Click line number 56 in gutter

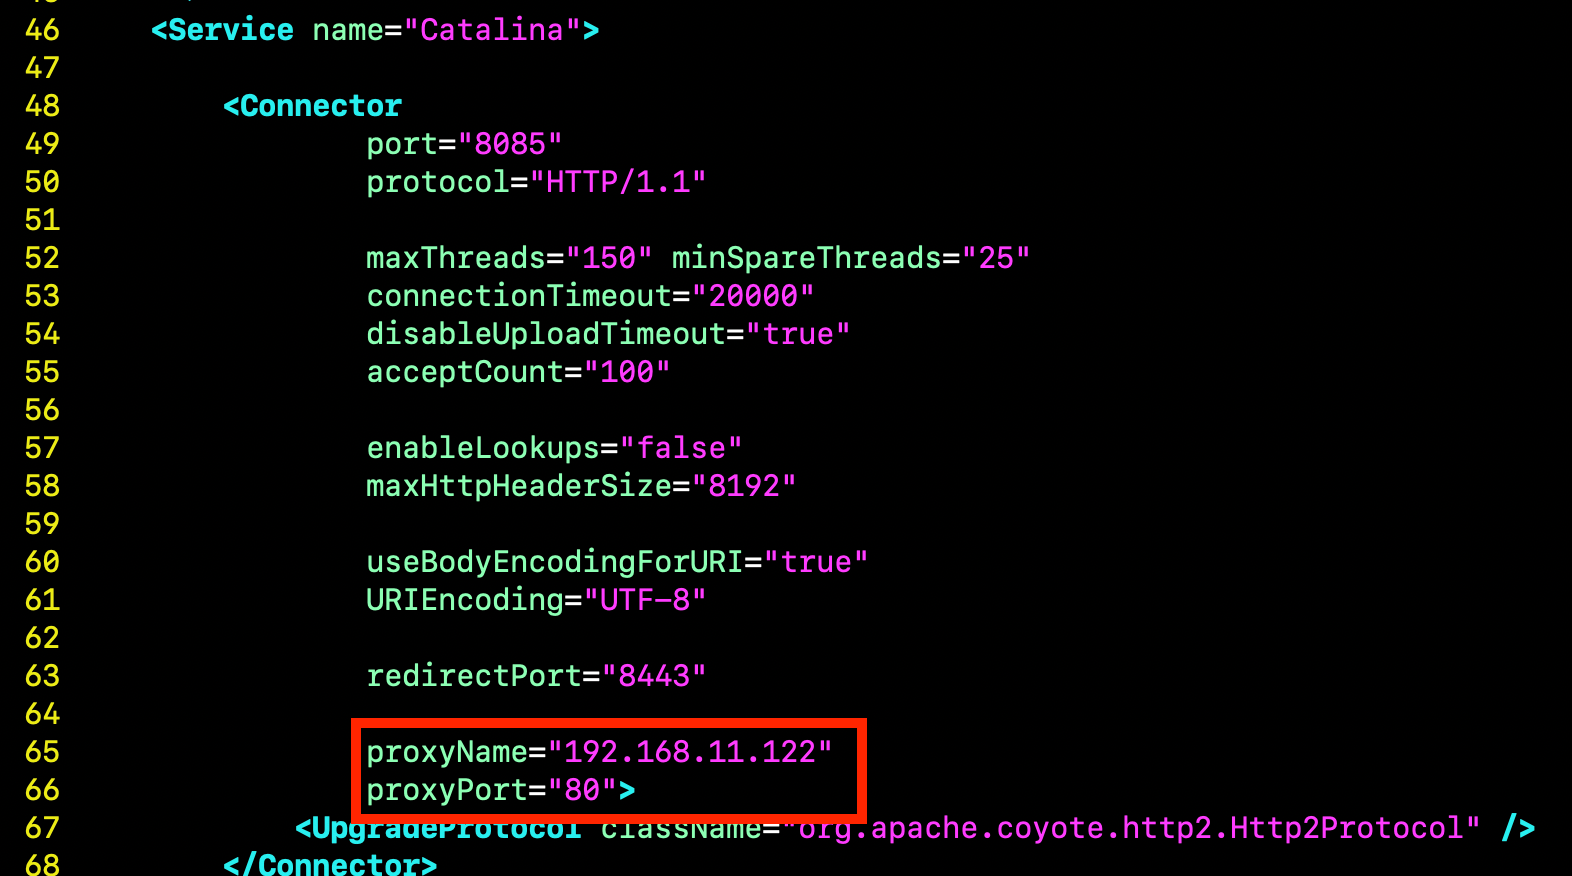coord(42,410)
